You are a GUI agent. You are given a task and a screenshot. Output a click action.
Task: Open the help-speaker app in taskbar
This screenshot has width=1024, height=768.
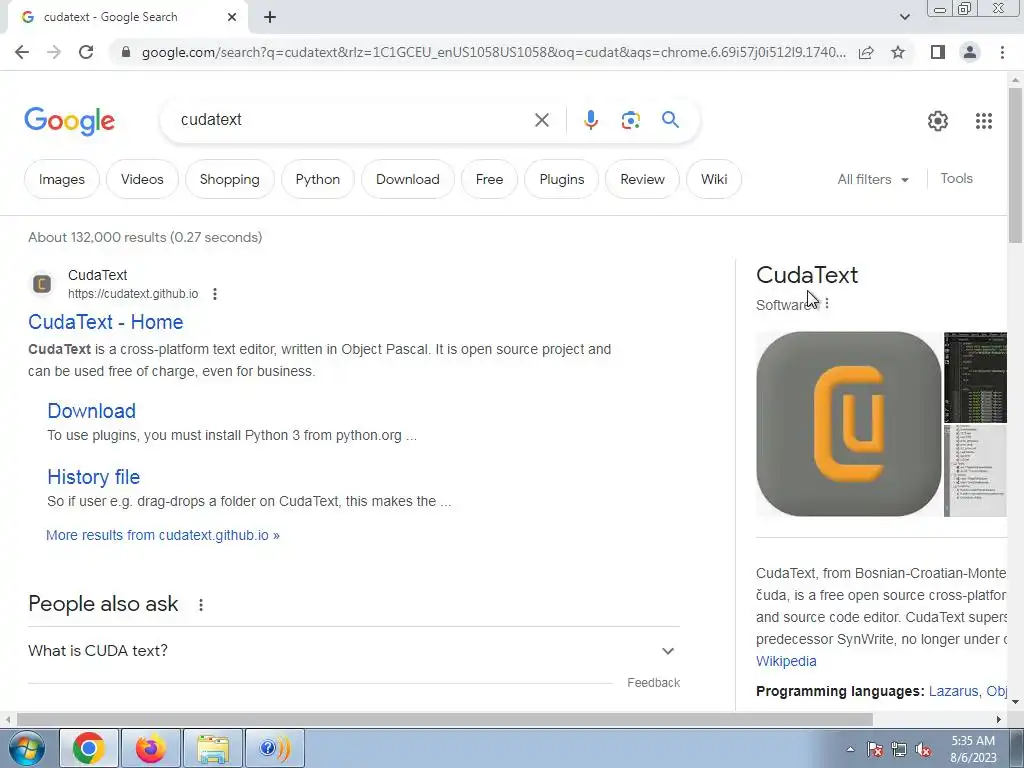pos(275,748)
